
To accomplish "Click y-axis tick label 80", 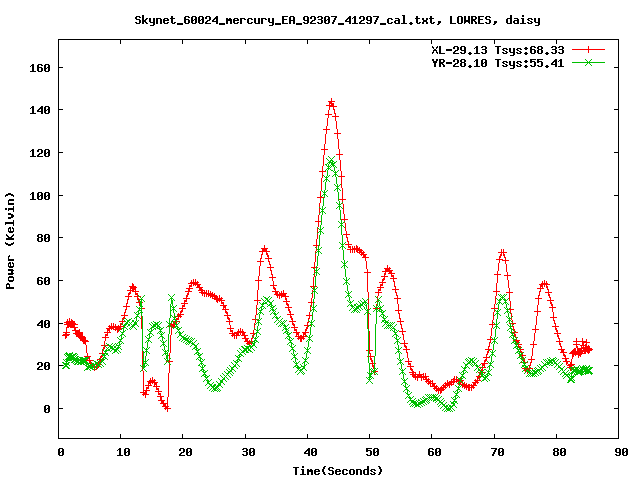I will (43, 238).
